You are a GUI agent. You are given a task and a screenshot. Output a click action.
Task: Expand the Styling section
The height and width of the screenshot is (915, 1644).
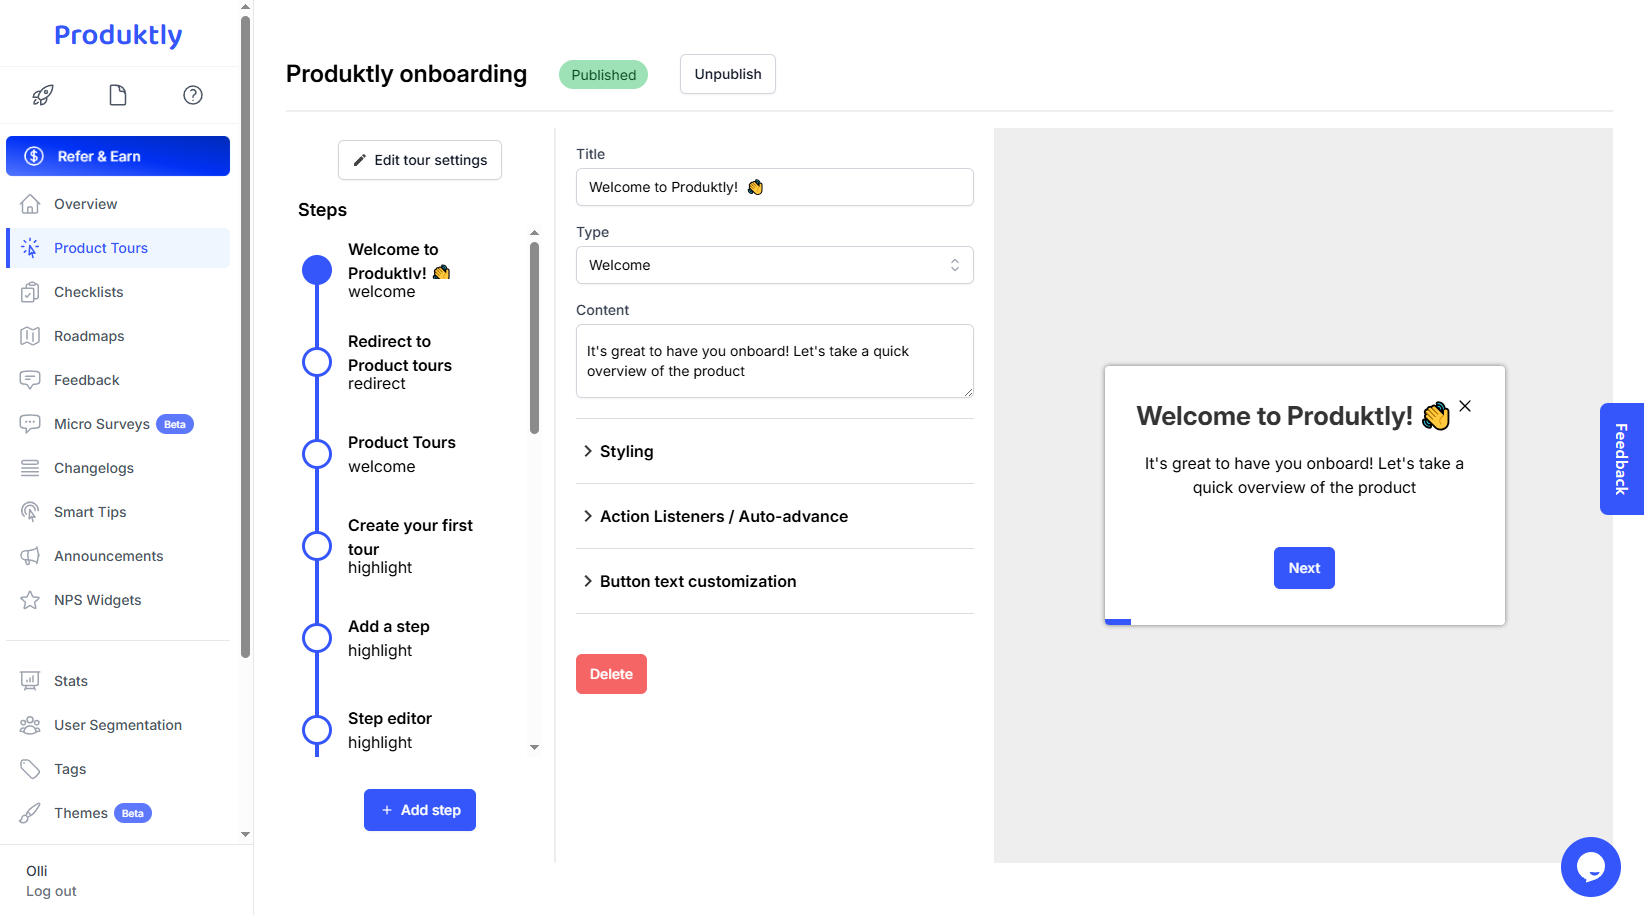[x=626, y=451]
